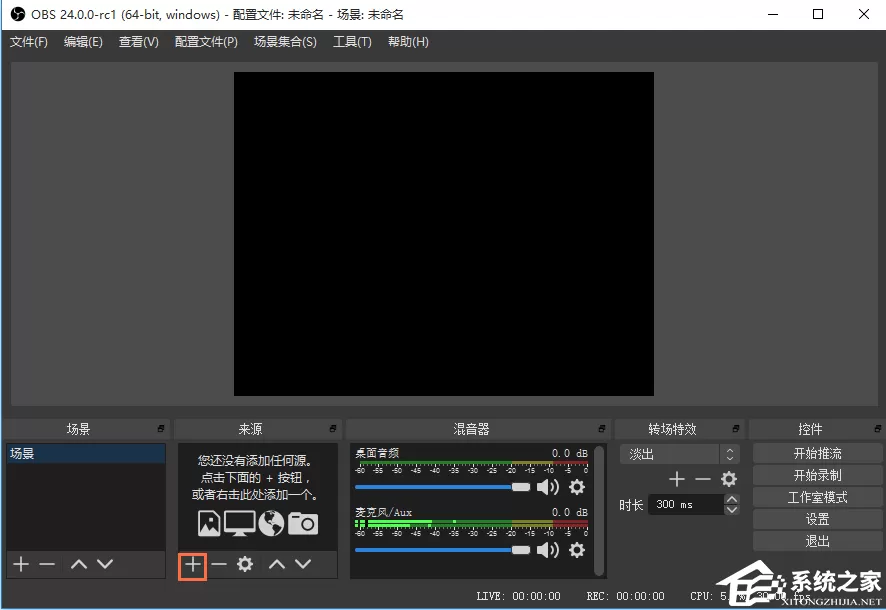Open 麦克风/Aux audio settings gear

point(577,550)
